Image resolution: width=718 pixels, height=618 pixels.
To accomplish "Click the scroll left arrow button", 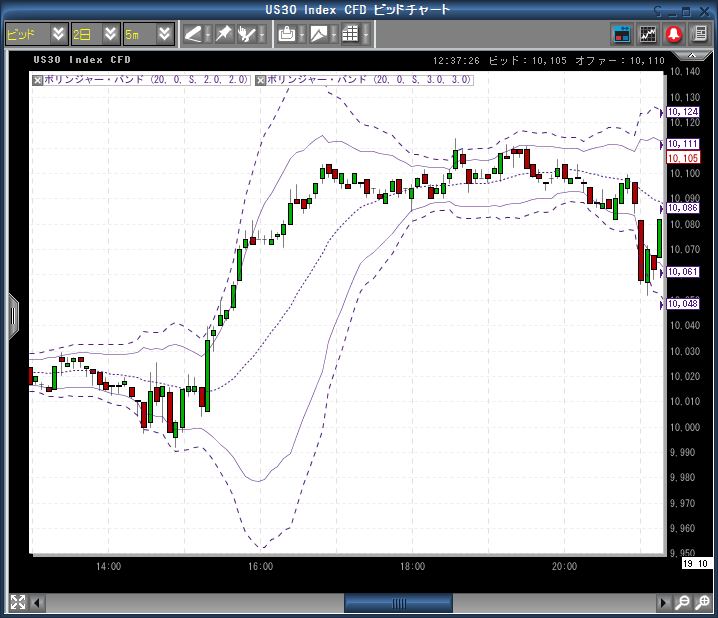I will point(38,603).
